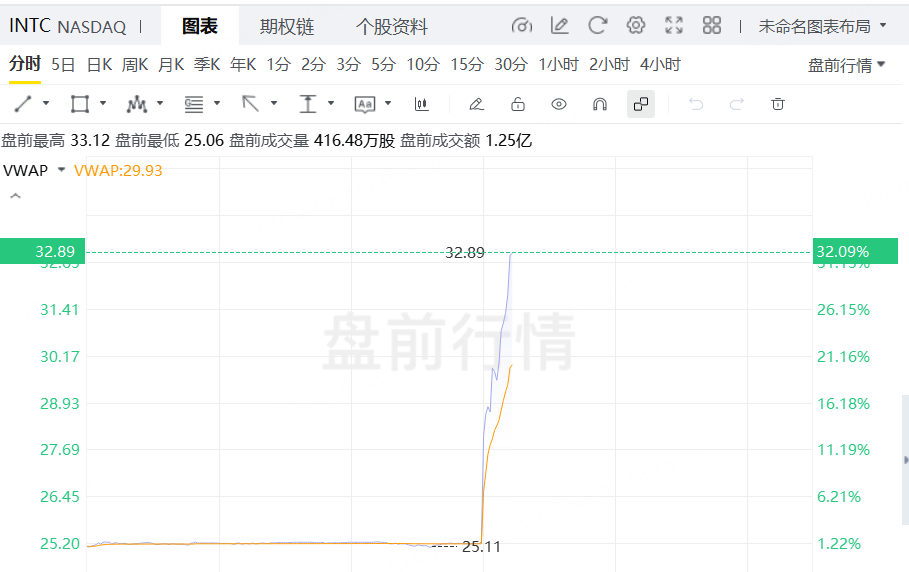
Task: Select the 5日 timeframe
Action: point(63,64)
